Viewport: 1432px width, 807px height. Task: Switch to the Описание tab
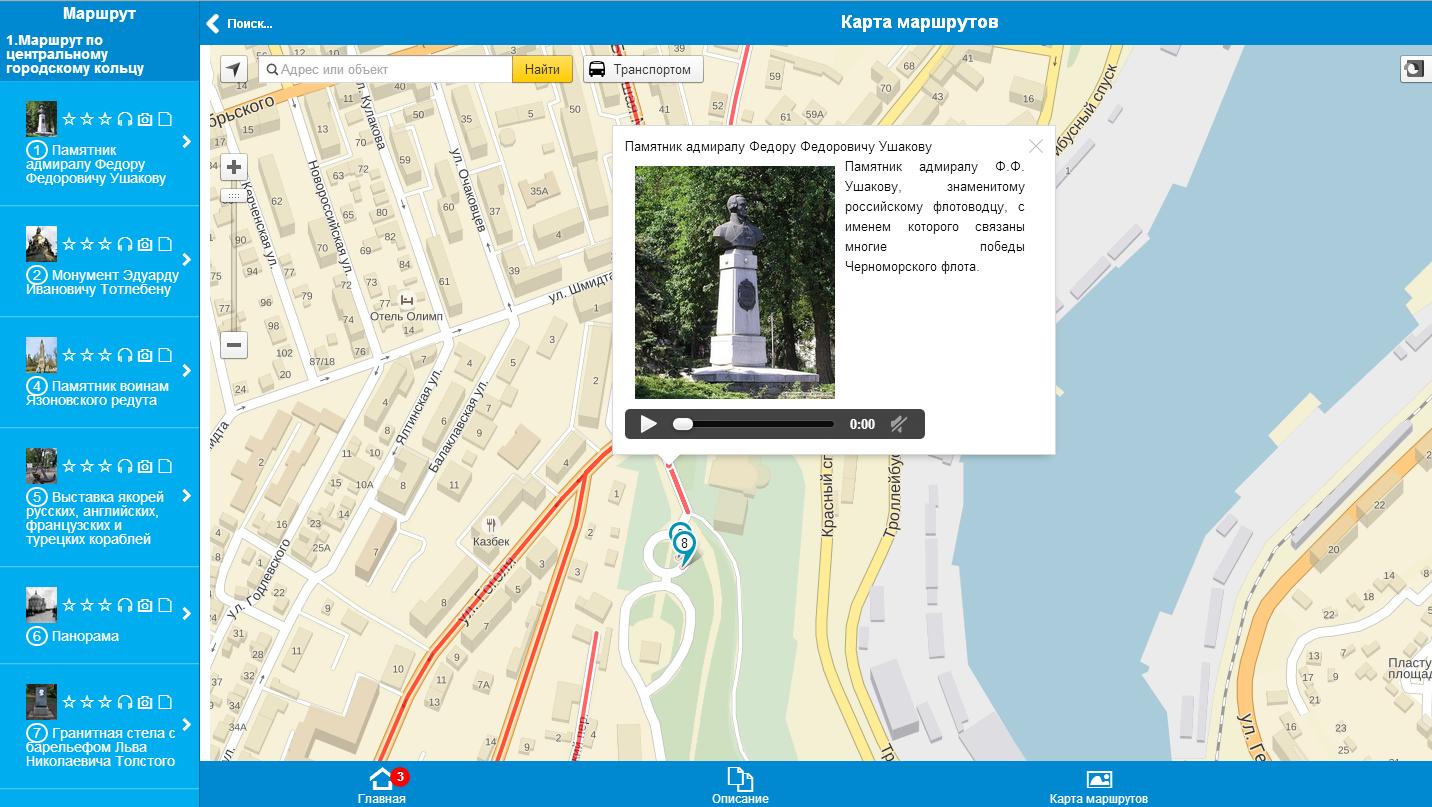pyautogui.click(x=740, y=785)
